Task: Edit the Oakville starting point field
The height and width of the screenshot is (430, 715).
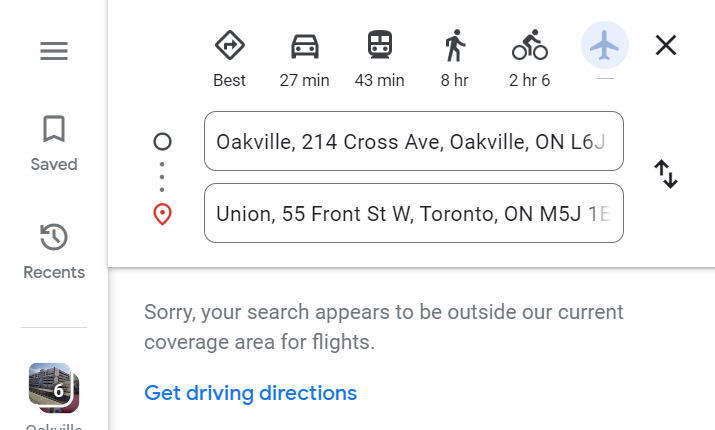Action: 413,141
